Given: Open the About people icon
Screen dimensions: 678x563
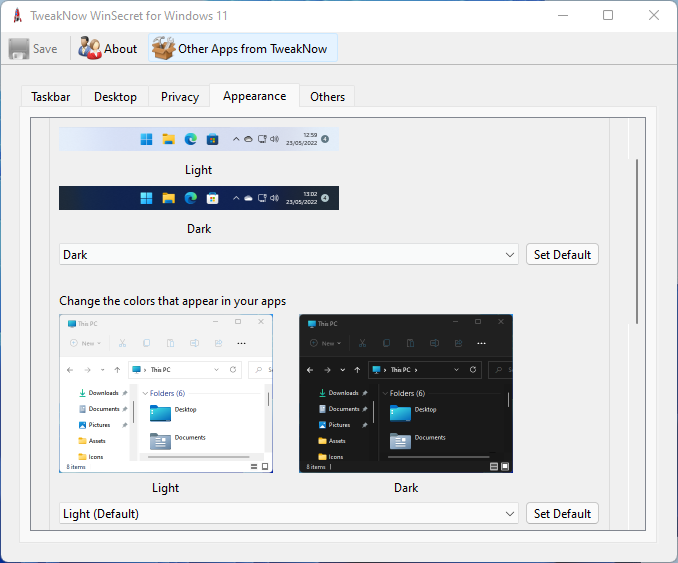Looking at the screenshot, I should 90,48.
